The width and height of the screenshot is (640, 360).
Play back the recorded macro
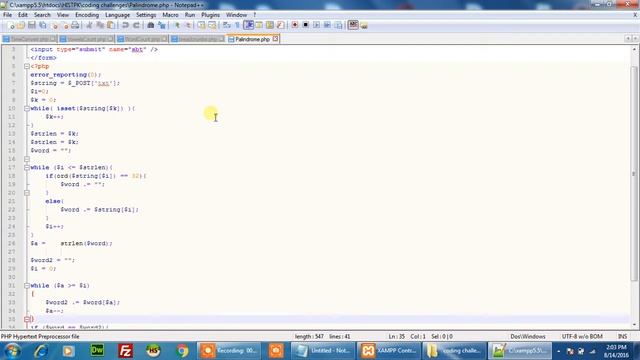316,25
